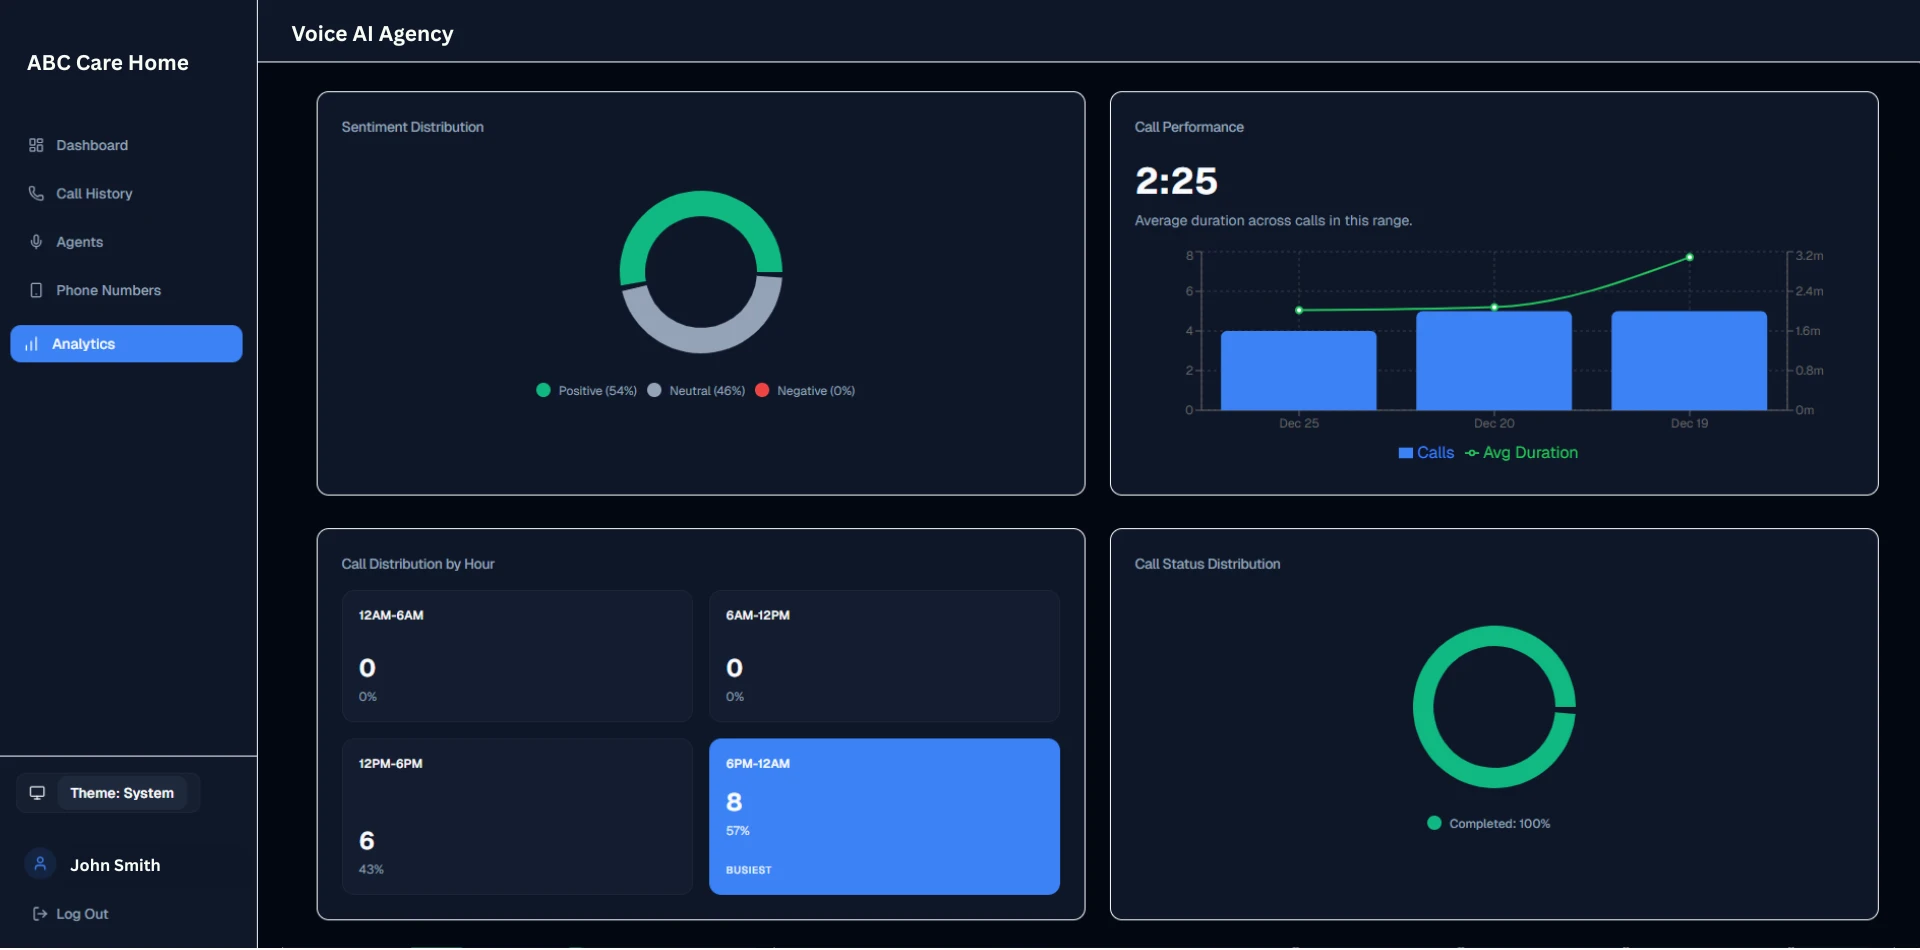Click the Calls legend entry

click(1426, 453)
